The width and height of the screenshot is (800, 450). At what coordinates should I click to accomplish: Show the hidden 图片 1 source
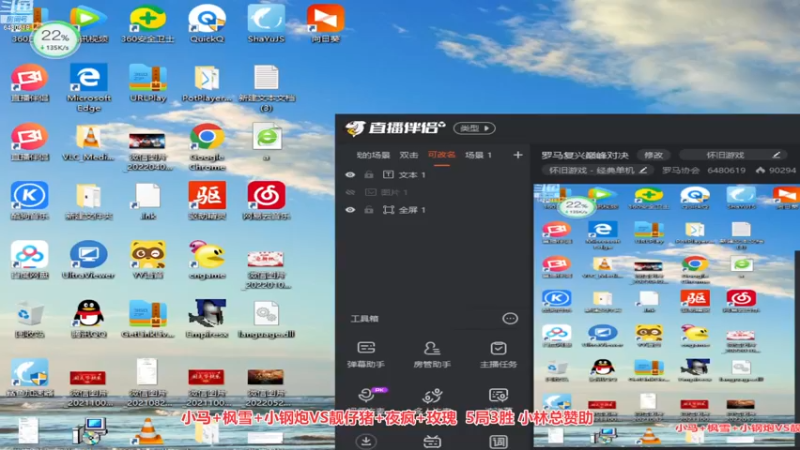[x=350, y=192]
